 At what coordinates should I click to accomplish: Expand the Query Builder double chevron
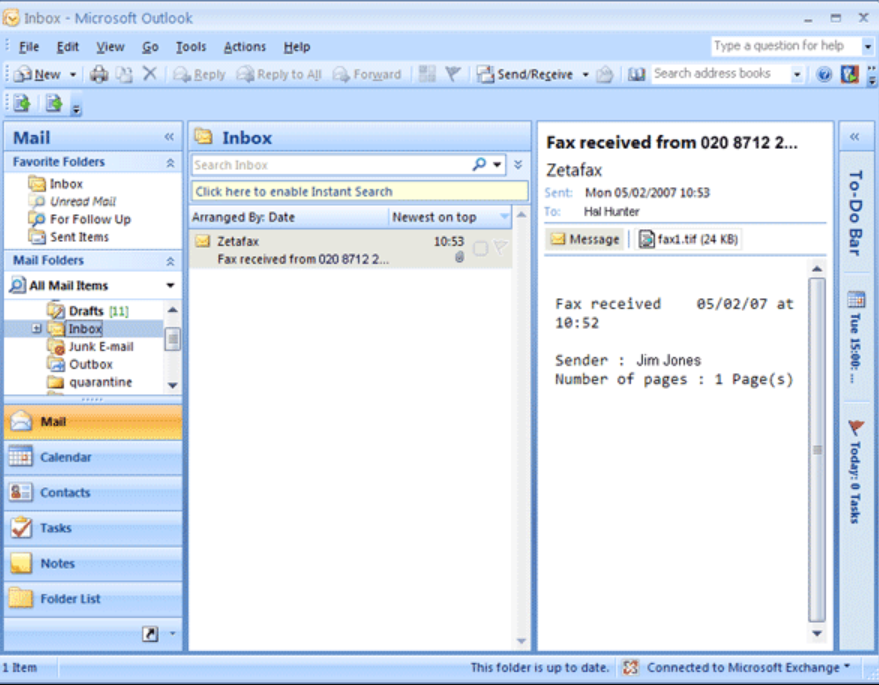tap(518, 164)
